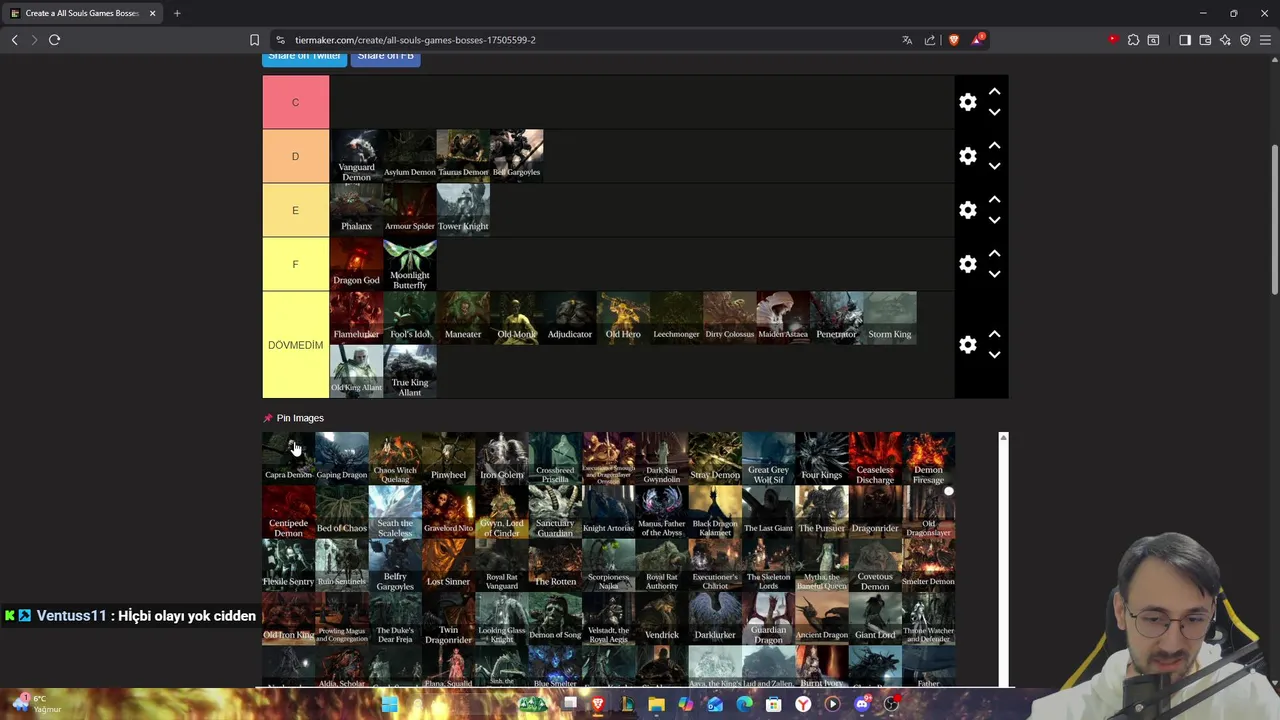This screenshot has width=1280, height=720.
Task: Select the Moonlight Butterfly boss image
Action: point(410,264)
